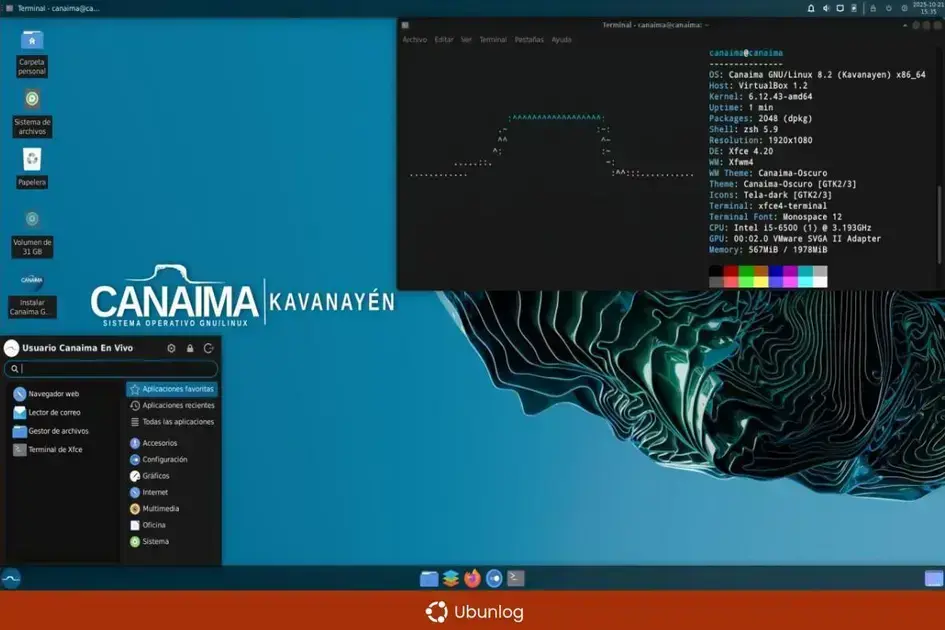Image resolution: width=945 pixels, height=630 pixels.
Task: Click the volume speaker icon in the top panel
Action: [826, 8]
